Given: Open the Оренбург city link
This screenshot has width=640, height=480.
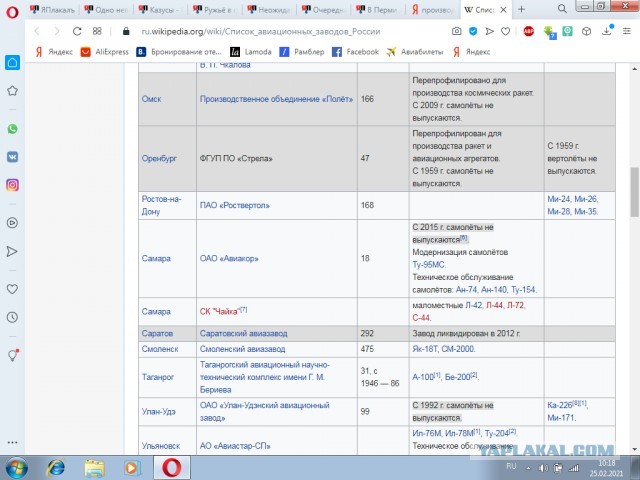Looking at the screenshot, I should point(159,158).
